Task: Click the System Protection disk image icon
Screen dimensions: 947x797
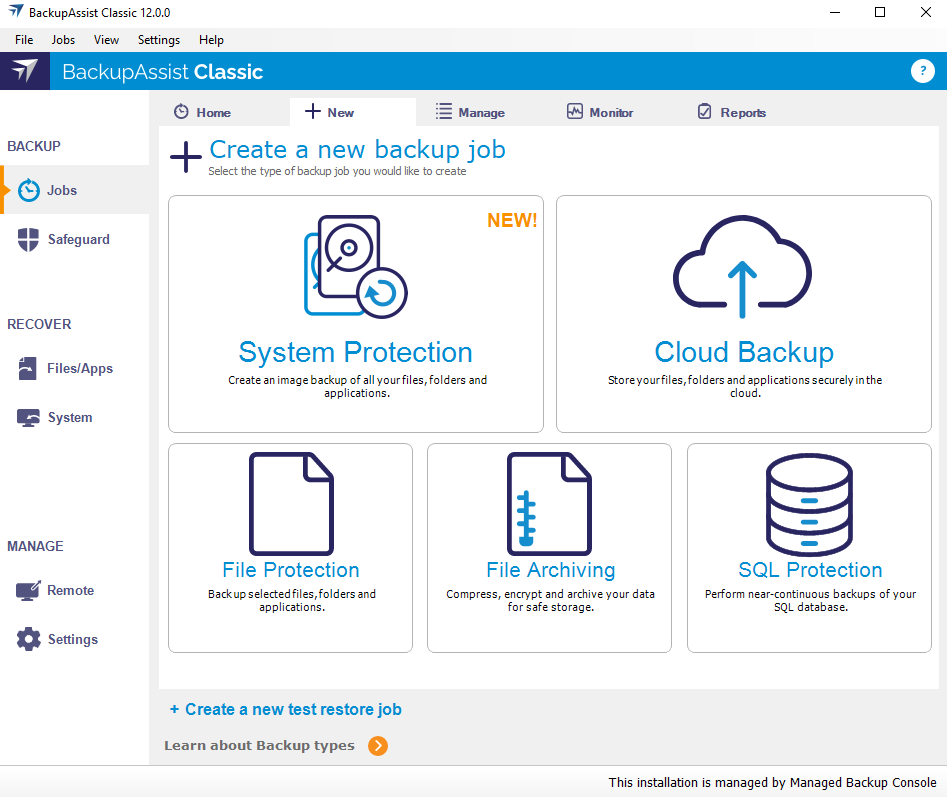Action: coord(355,266)
